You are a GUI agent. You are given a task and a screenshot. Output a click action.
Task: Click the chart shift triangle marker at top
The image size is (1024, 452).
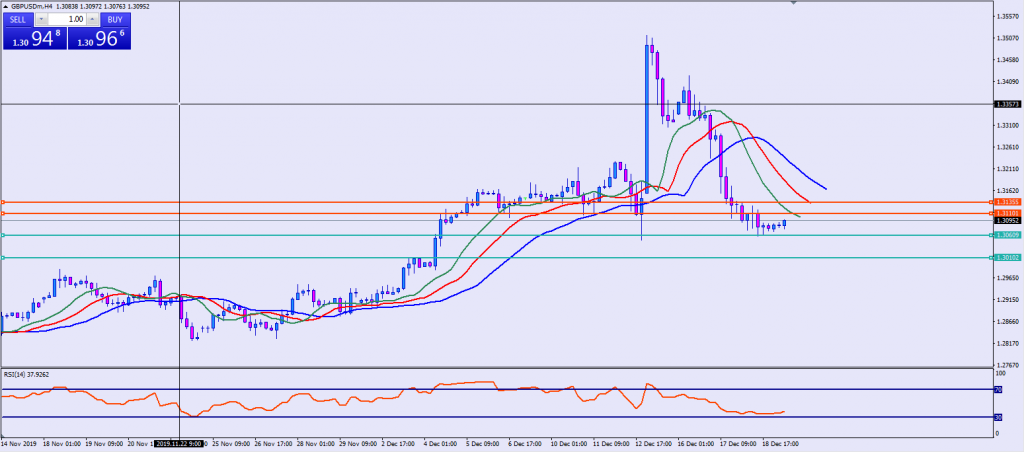pos(795,5)
